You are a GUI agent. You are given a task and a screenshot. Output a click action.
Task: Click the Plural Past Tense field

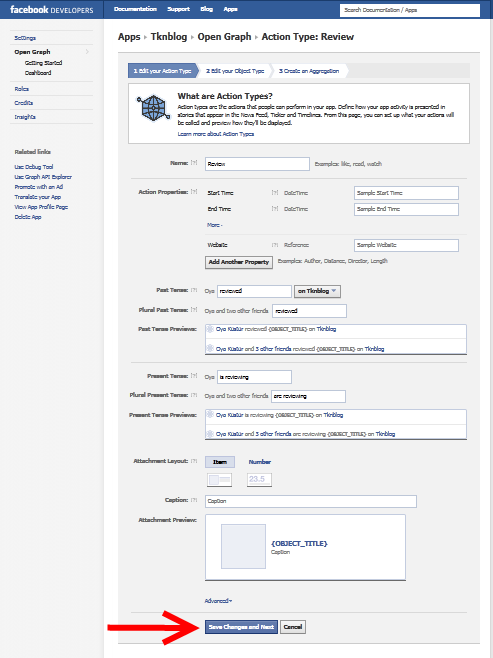point(309,311)
